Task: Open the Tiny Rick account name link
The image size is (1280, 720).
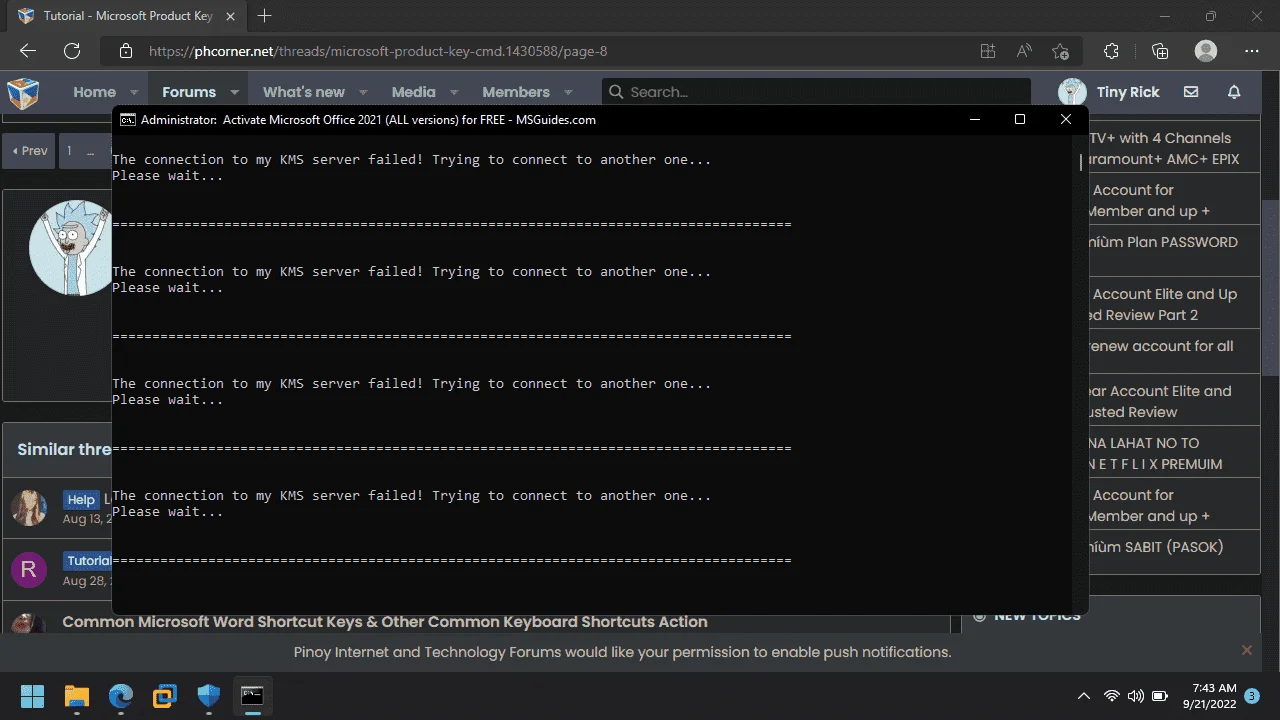Action: point(1128,92)
